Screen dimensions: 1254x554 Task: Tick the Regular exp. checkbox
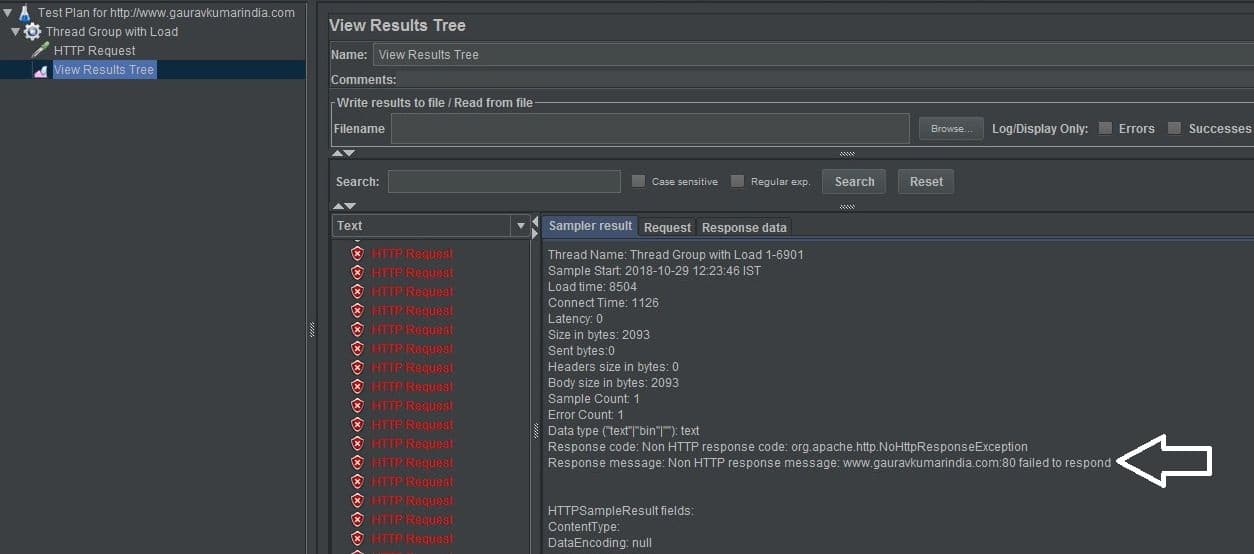click(737, 181)
